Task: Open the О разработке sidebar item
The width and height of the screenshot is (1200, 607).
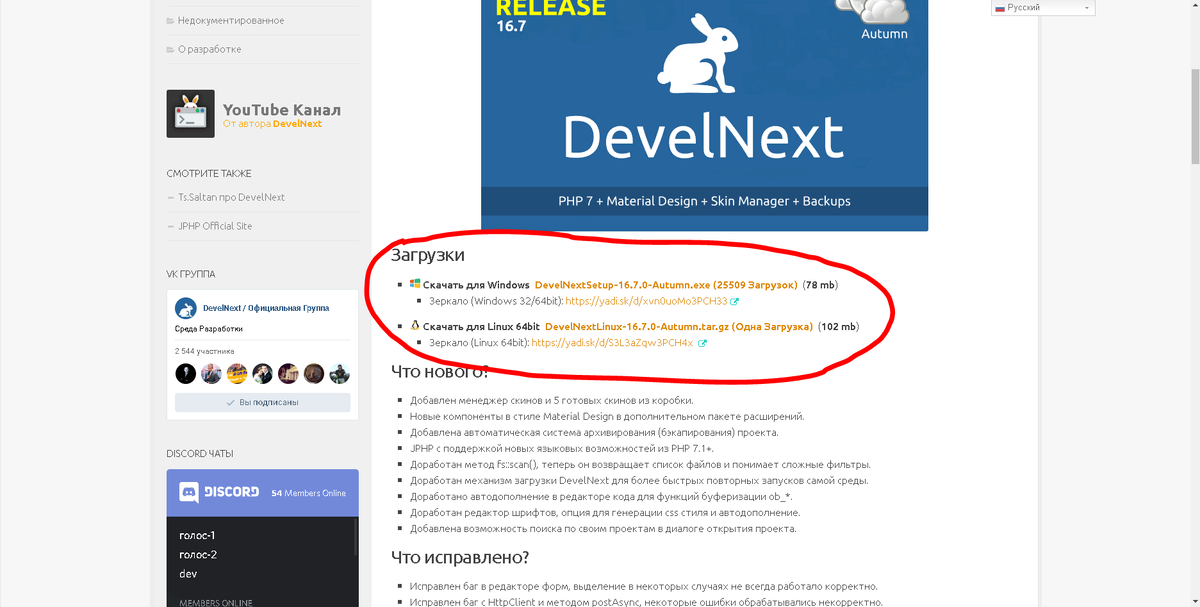Action: 210,49
